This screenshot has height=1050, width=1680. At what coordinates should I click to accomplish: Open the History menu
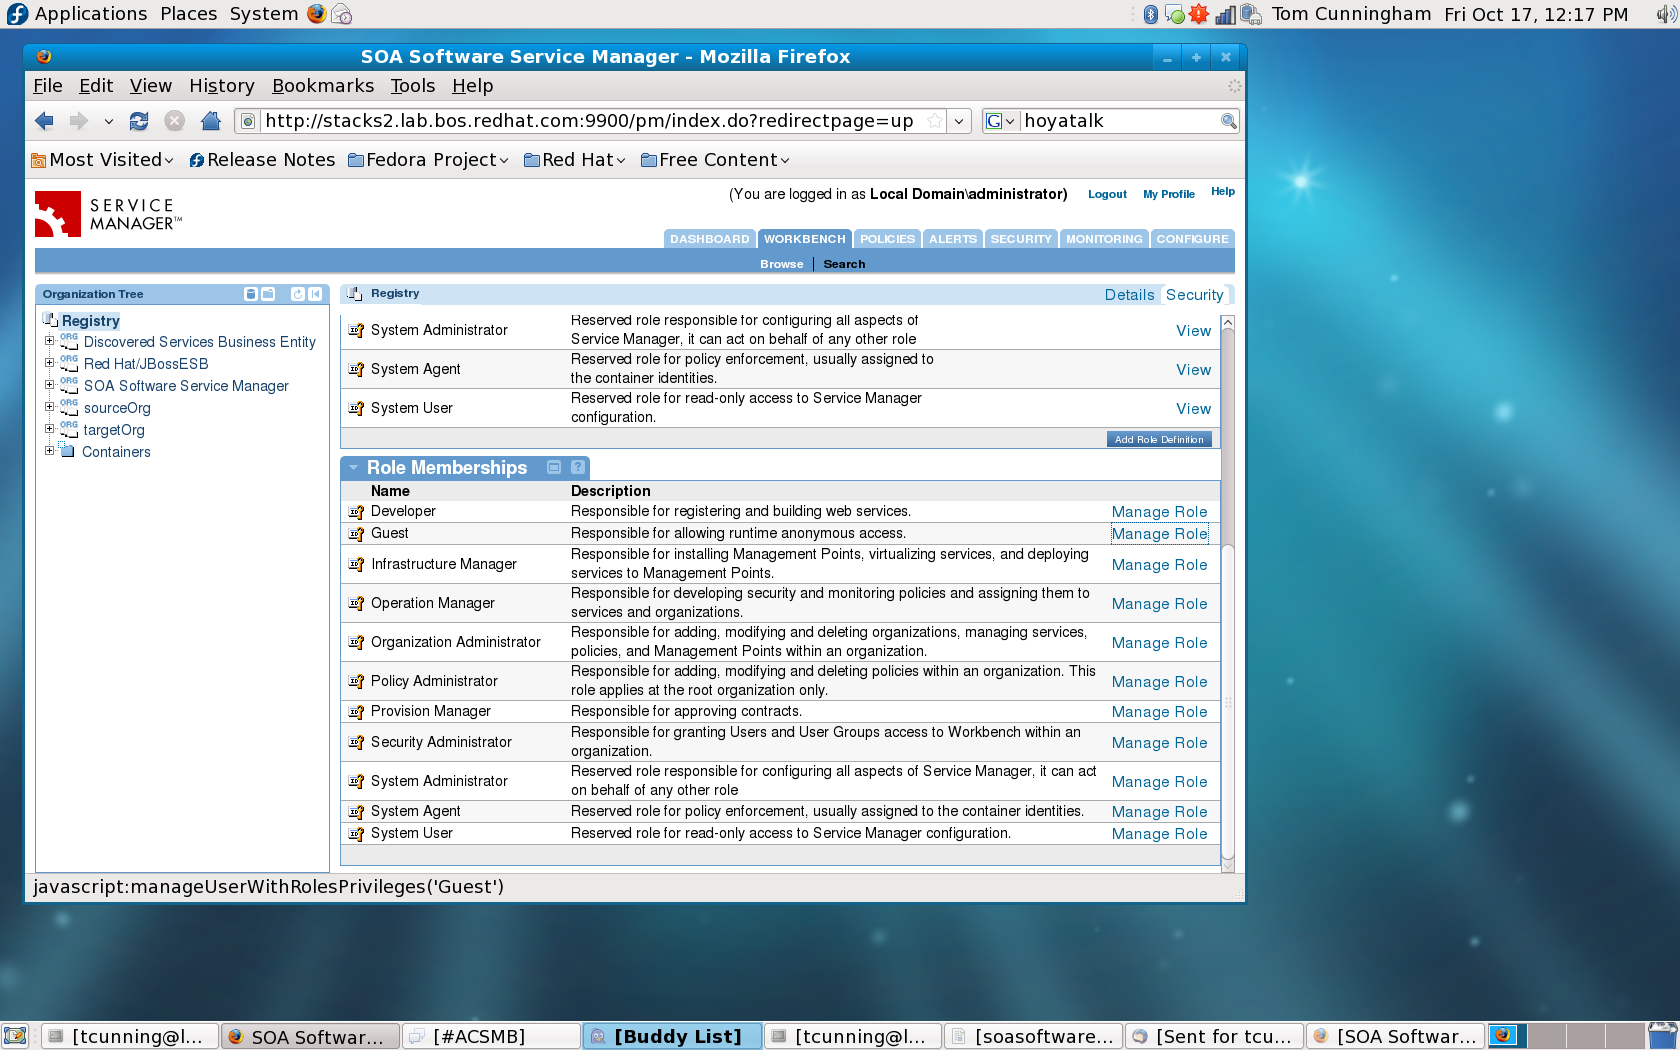tap(222, 86)
